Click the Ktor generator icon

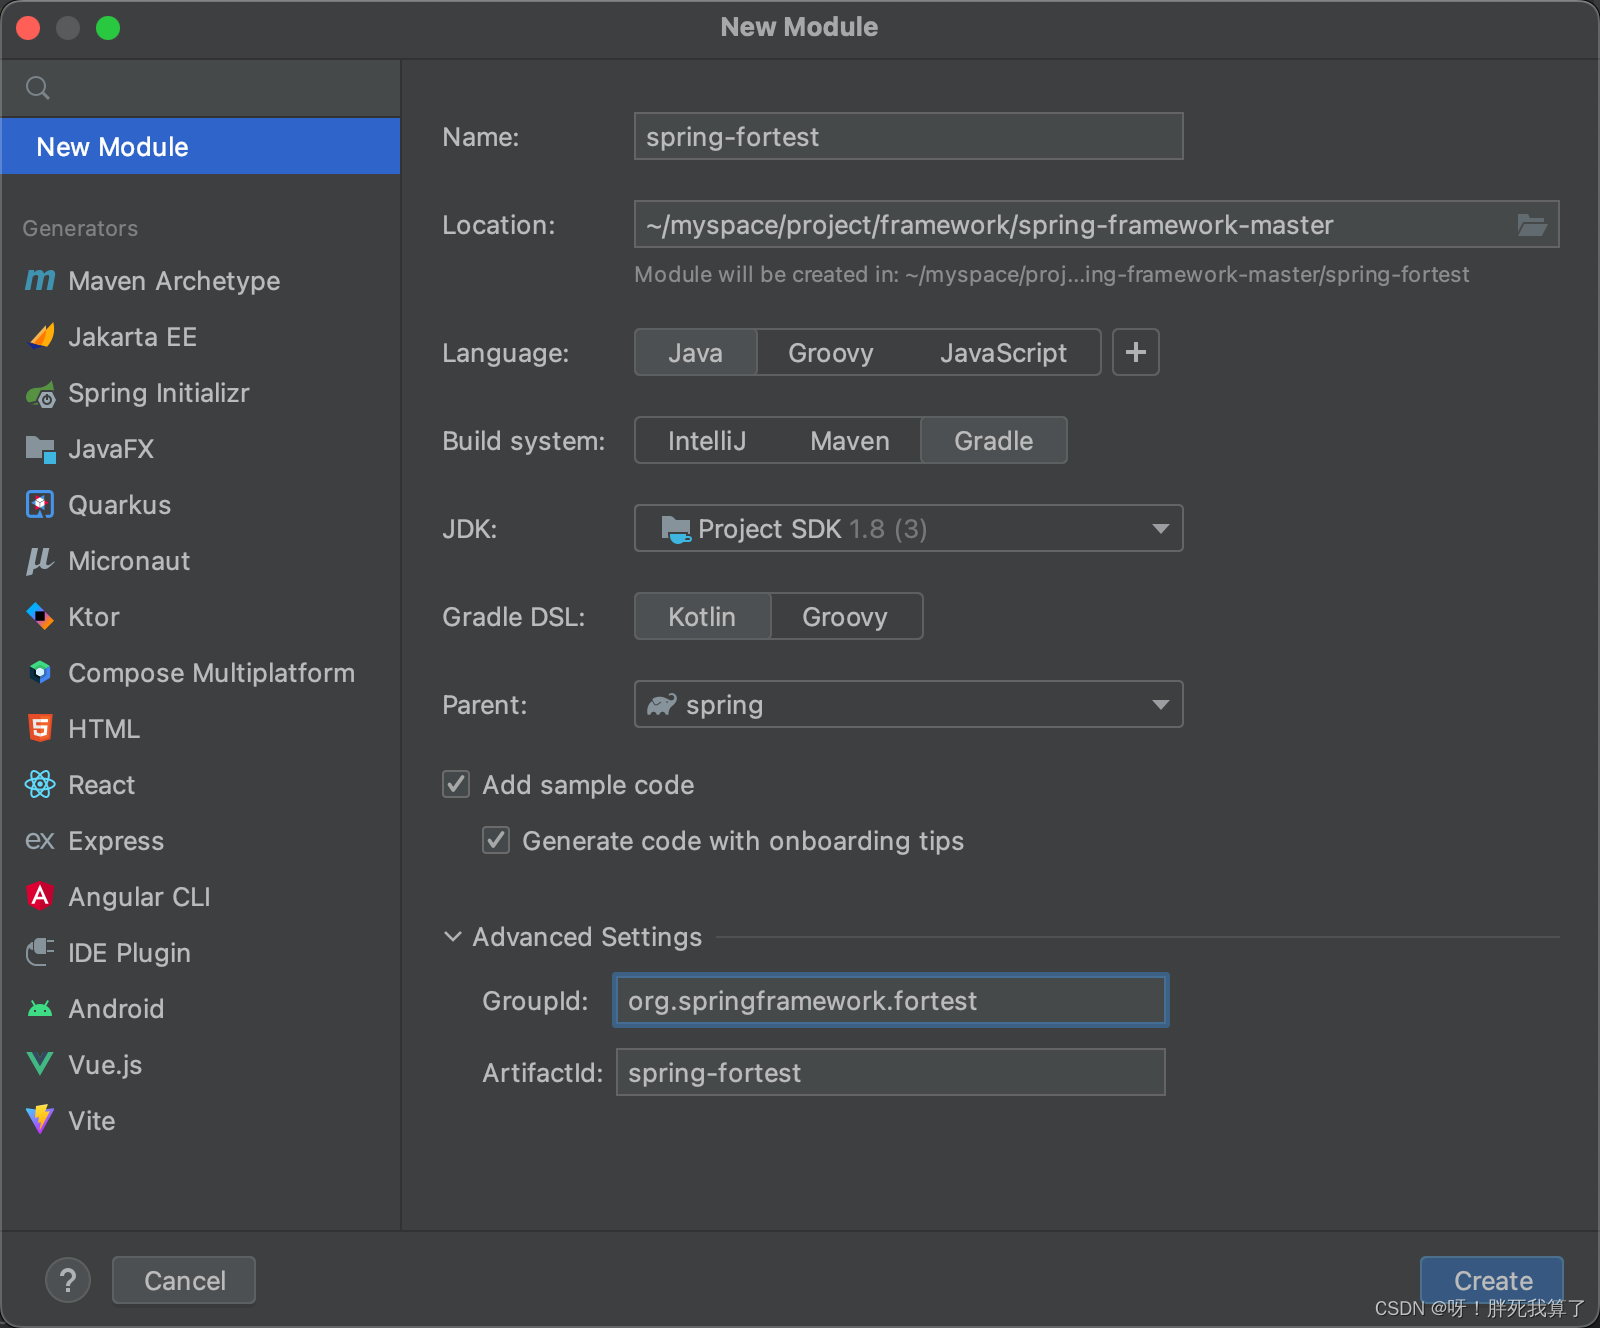pos(40,617)
